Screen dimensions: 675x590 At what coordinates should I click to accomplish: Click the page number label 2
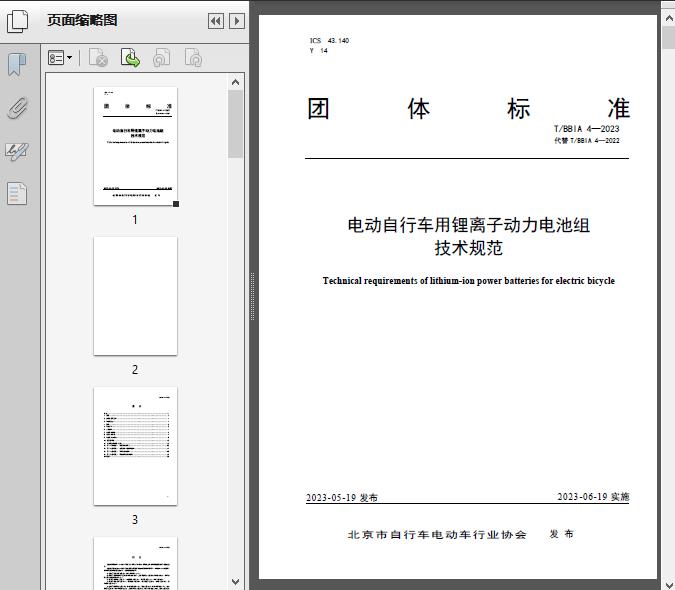tap(135, 370)
